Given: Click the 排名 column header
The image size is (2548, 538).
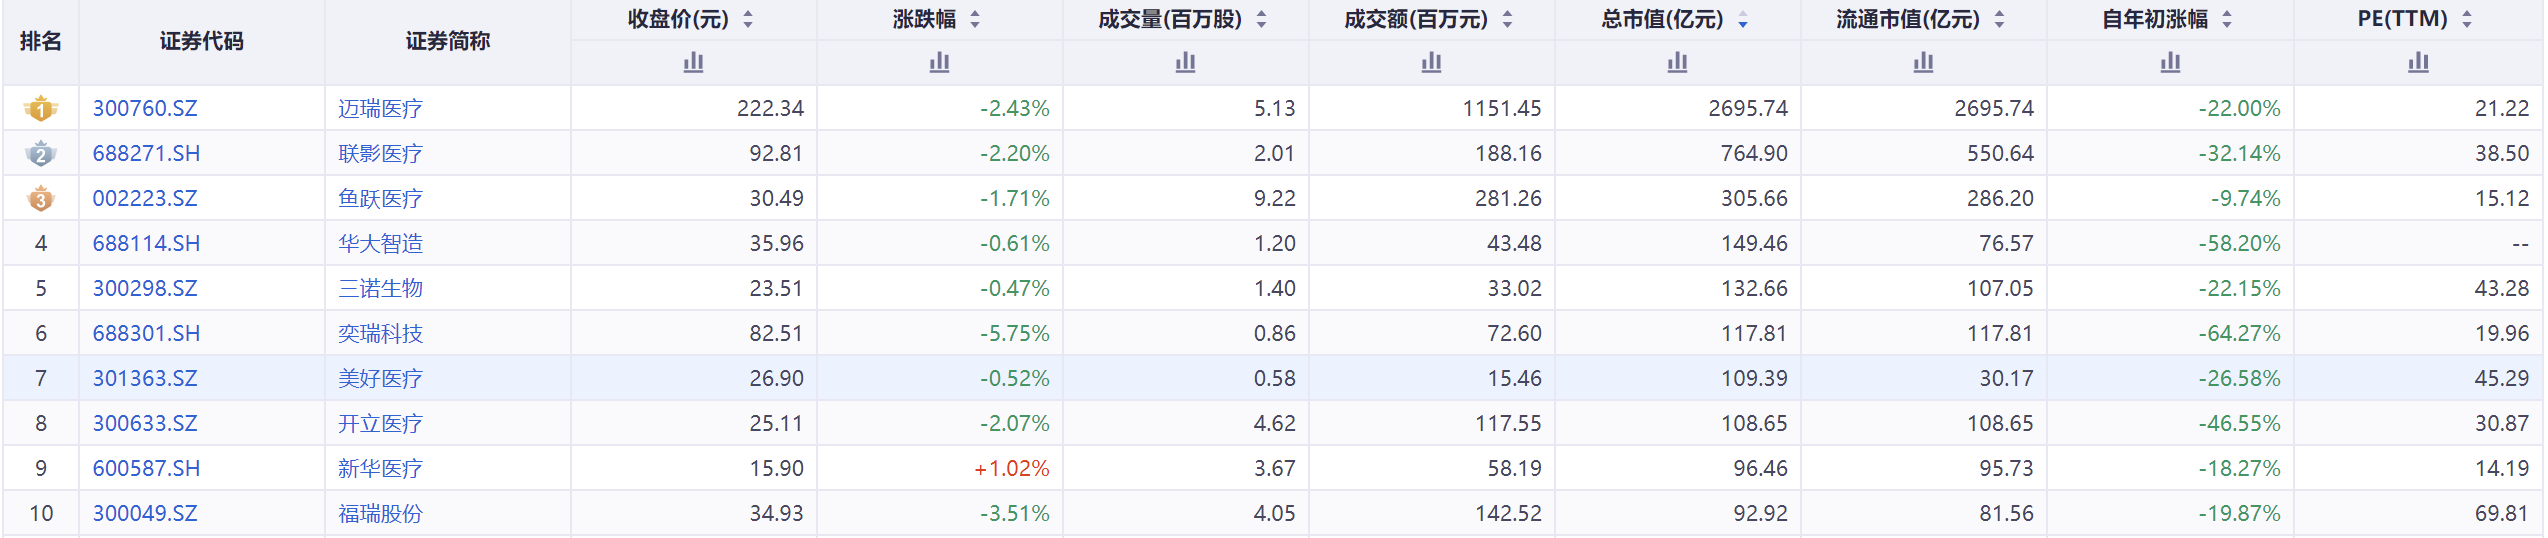Looking at the screenshot, I should pyautogui.click(x=41, y=41).
